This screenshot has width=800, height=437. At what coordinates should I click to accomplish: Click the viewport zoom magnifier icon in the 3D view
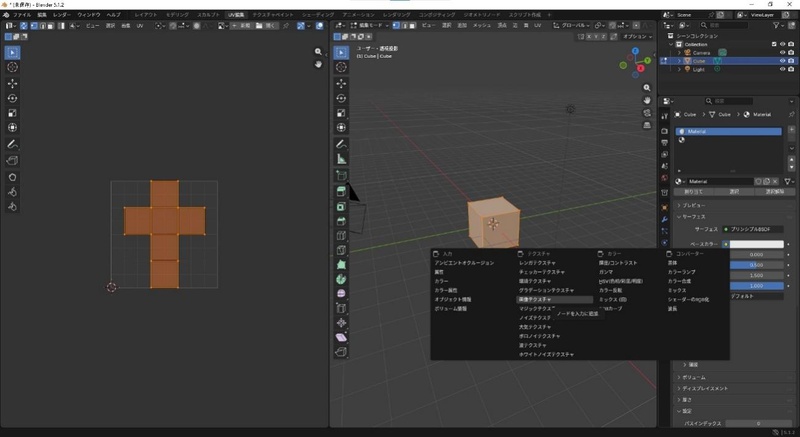tap(647, 88)
